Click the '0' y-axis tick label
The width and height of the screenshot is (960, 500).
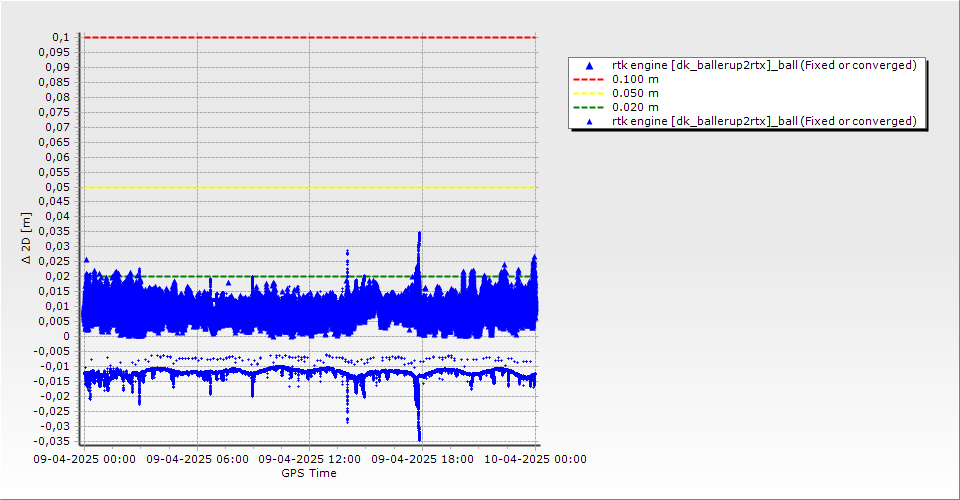[67, 337]
